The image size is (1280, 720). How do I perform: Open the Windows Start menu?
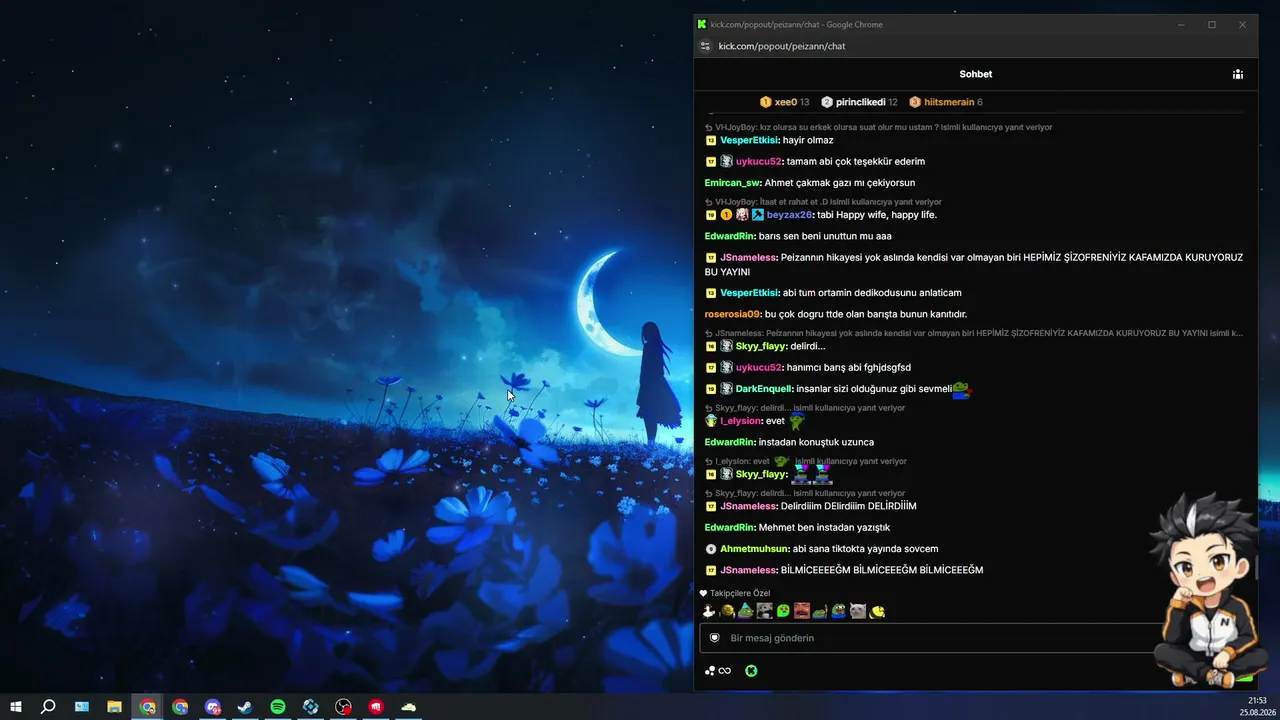tap(15, 707)
